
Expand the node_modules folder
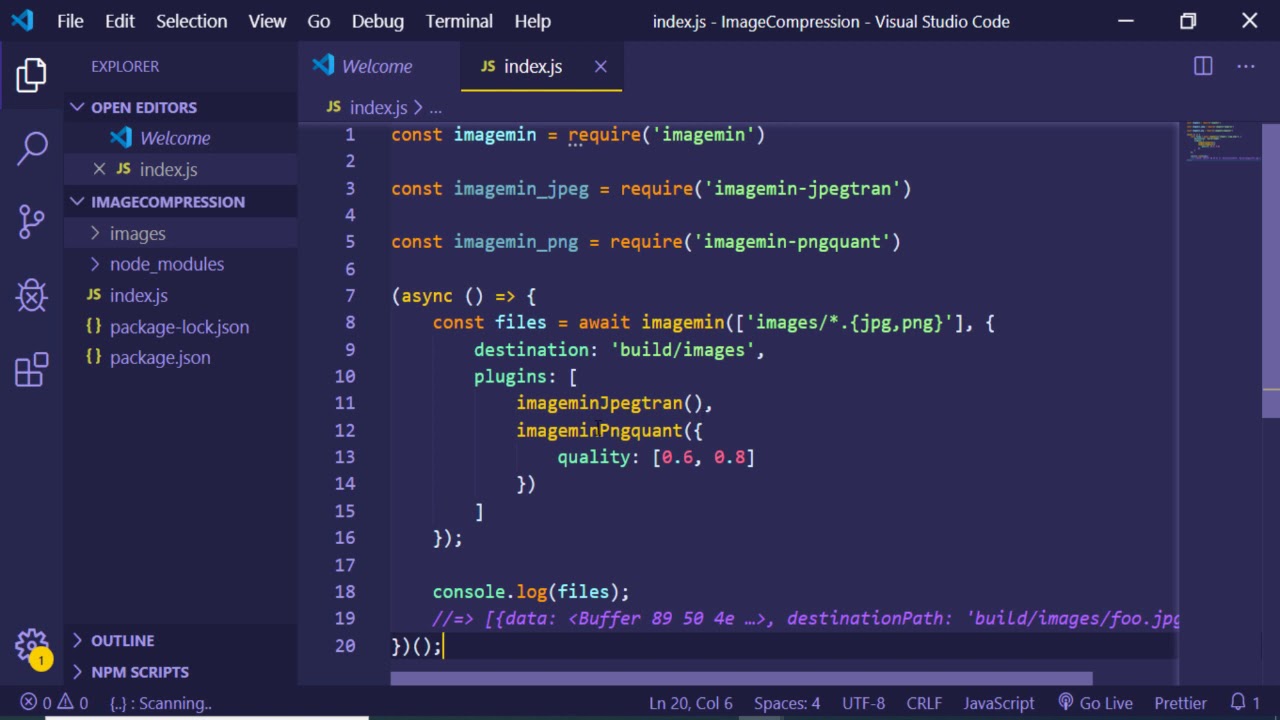pyautogui.click(x=166, y=264)
